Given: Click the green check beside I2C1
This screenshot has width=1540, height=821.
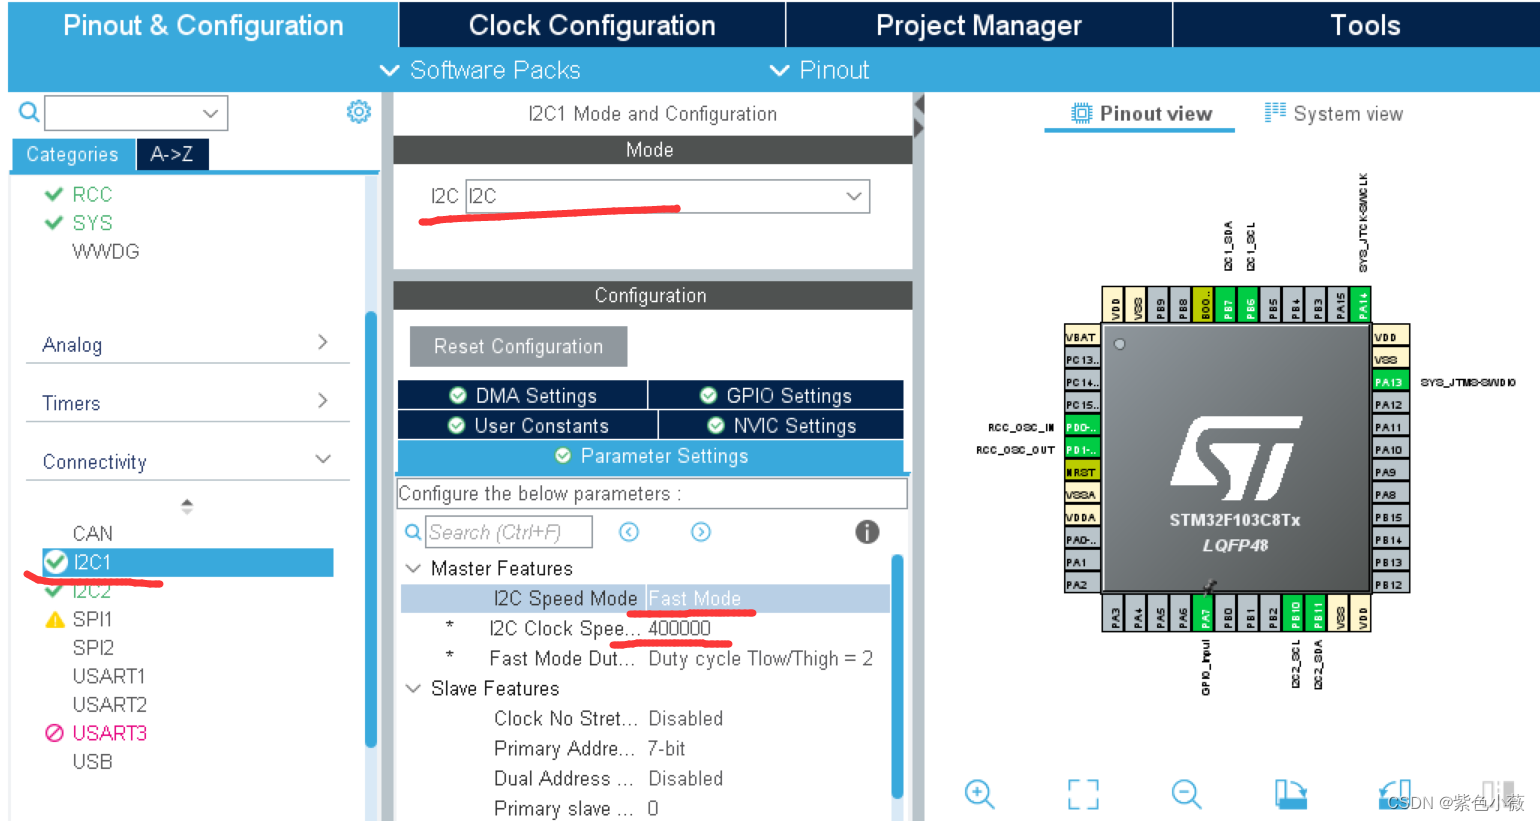Looking at the screenshot, I should (x=56, y=562).
